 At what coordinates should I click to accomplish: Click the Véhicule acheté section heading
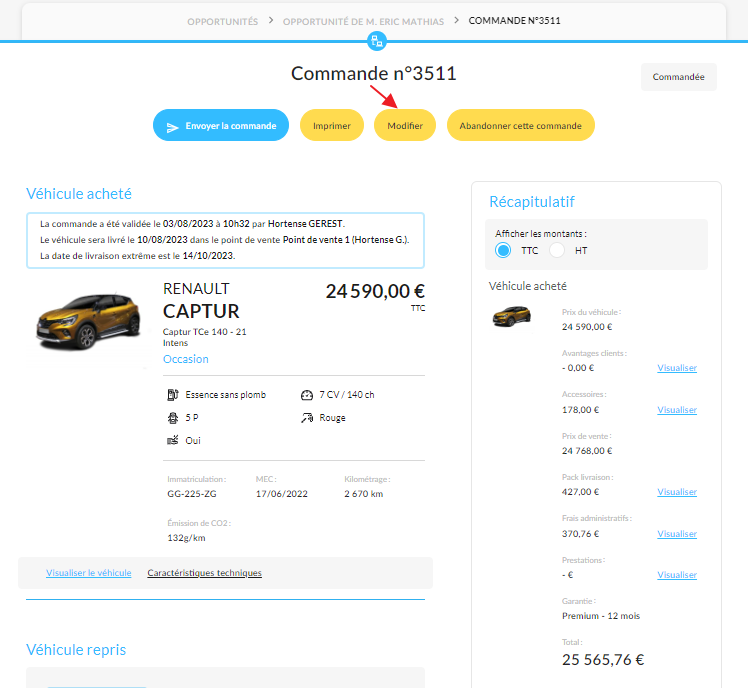coord(79,194)
